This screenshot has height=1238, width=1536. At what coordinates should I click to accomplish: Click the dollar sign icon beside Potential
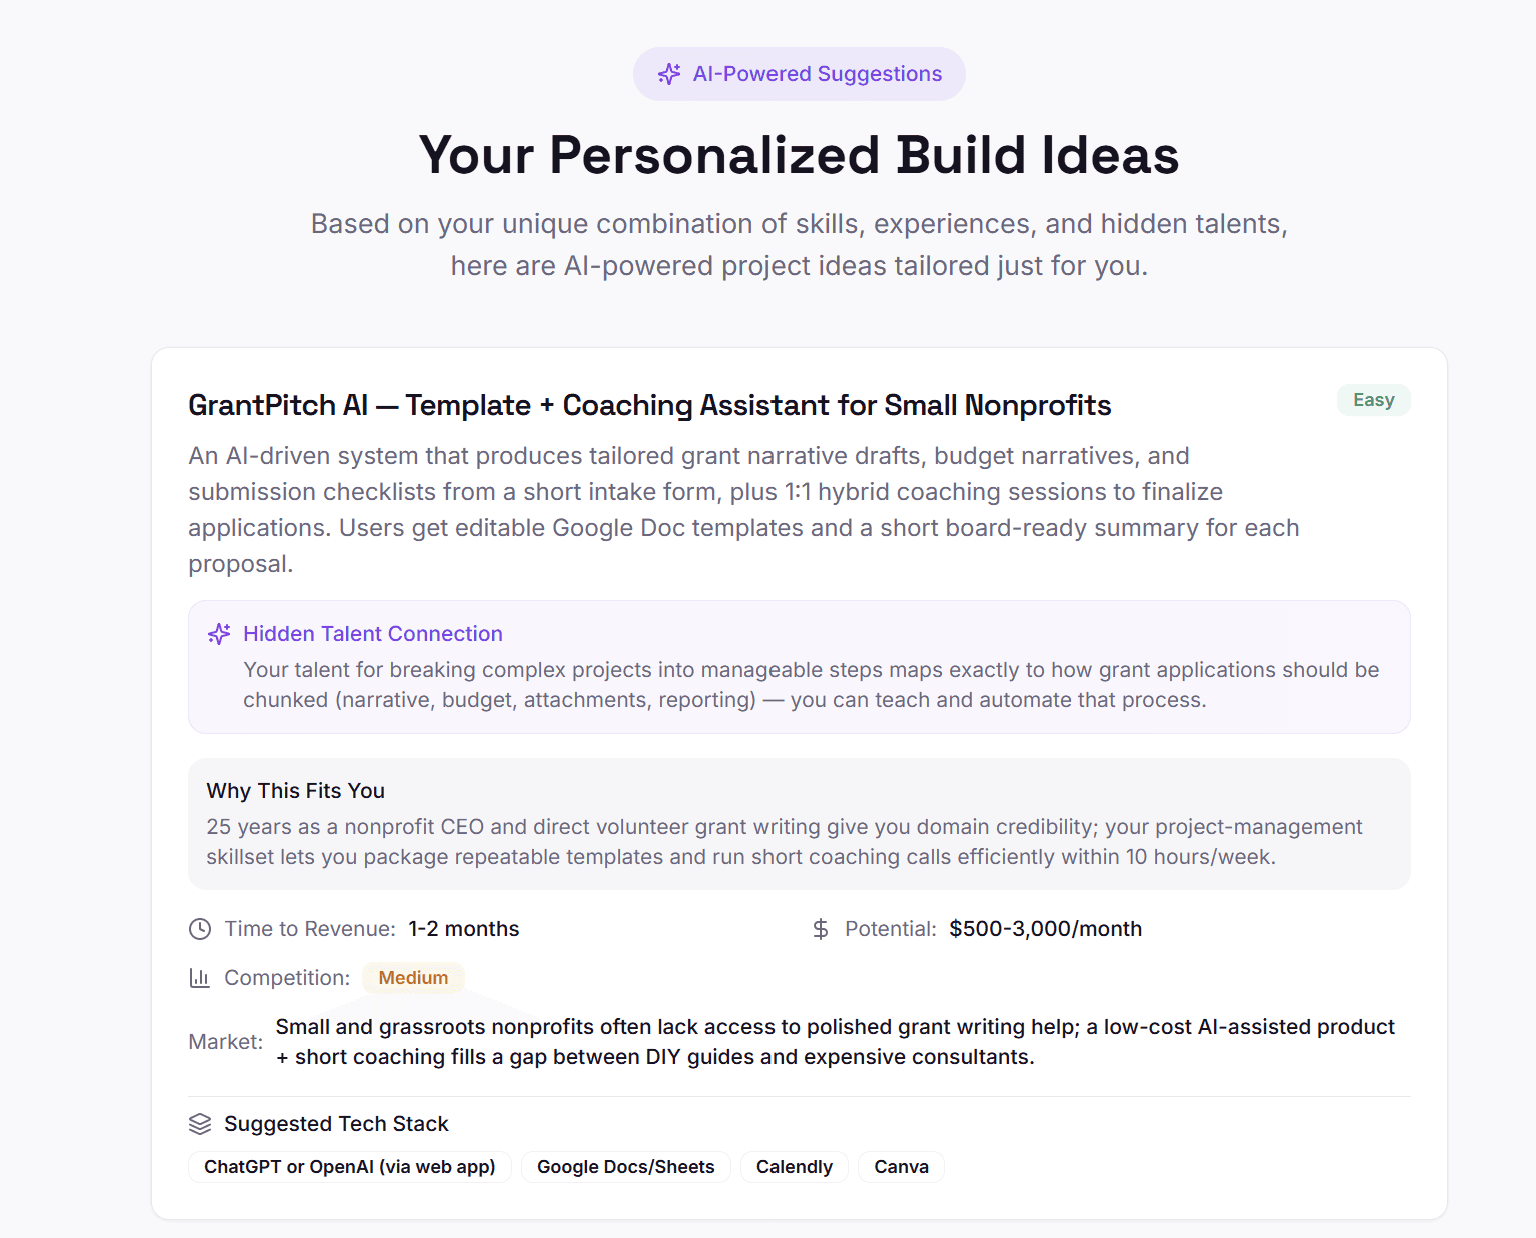point(820,929)
